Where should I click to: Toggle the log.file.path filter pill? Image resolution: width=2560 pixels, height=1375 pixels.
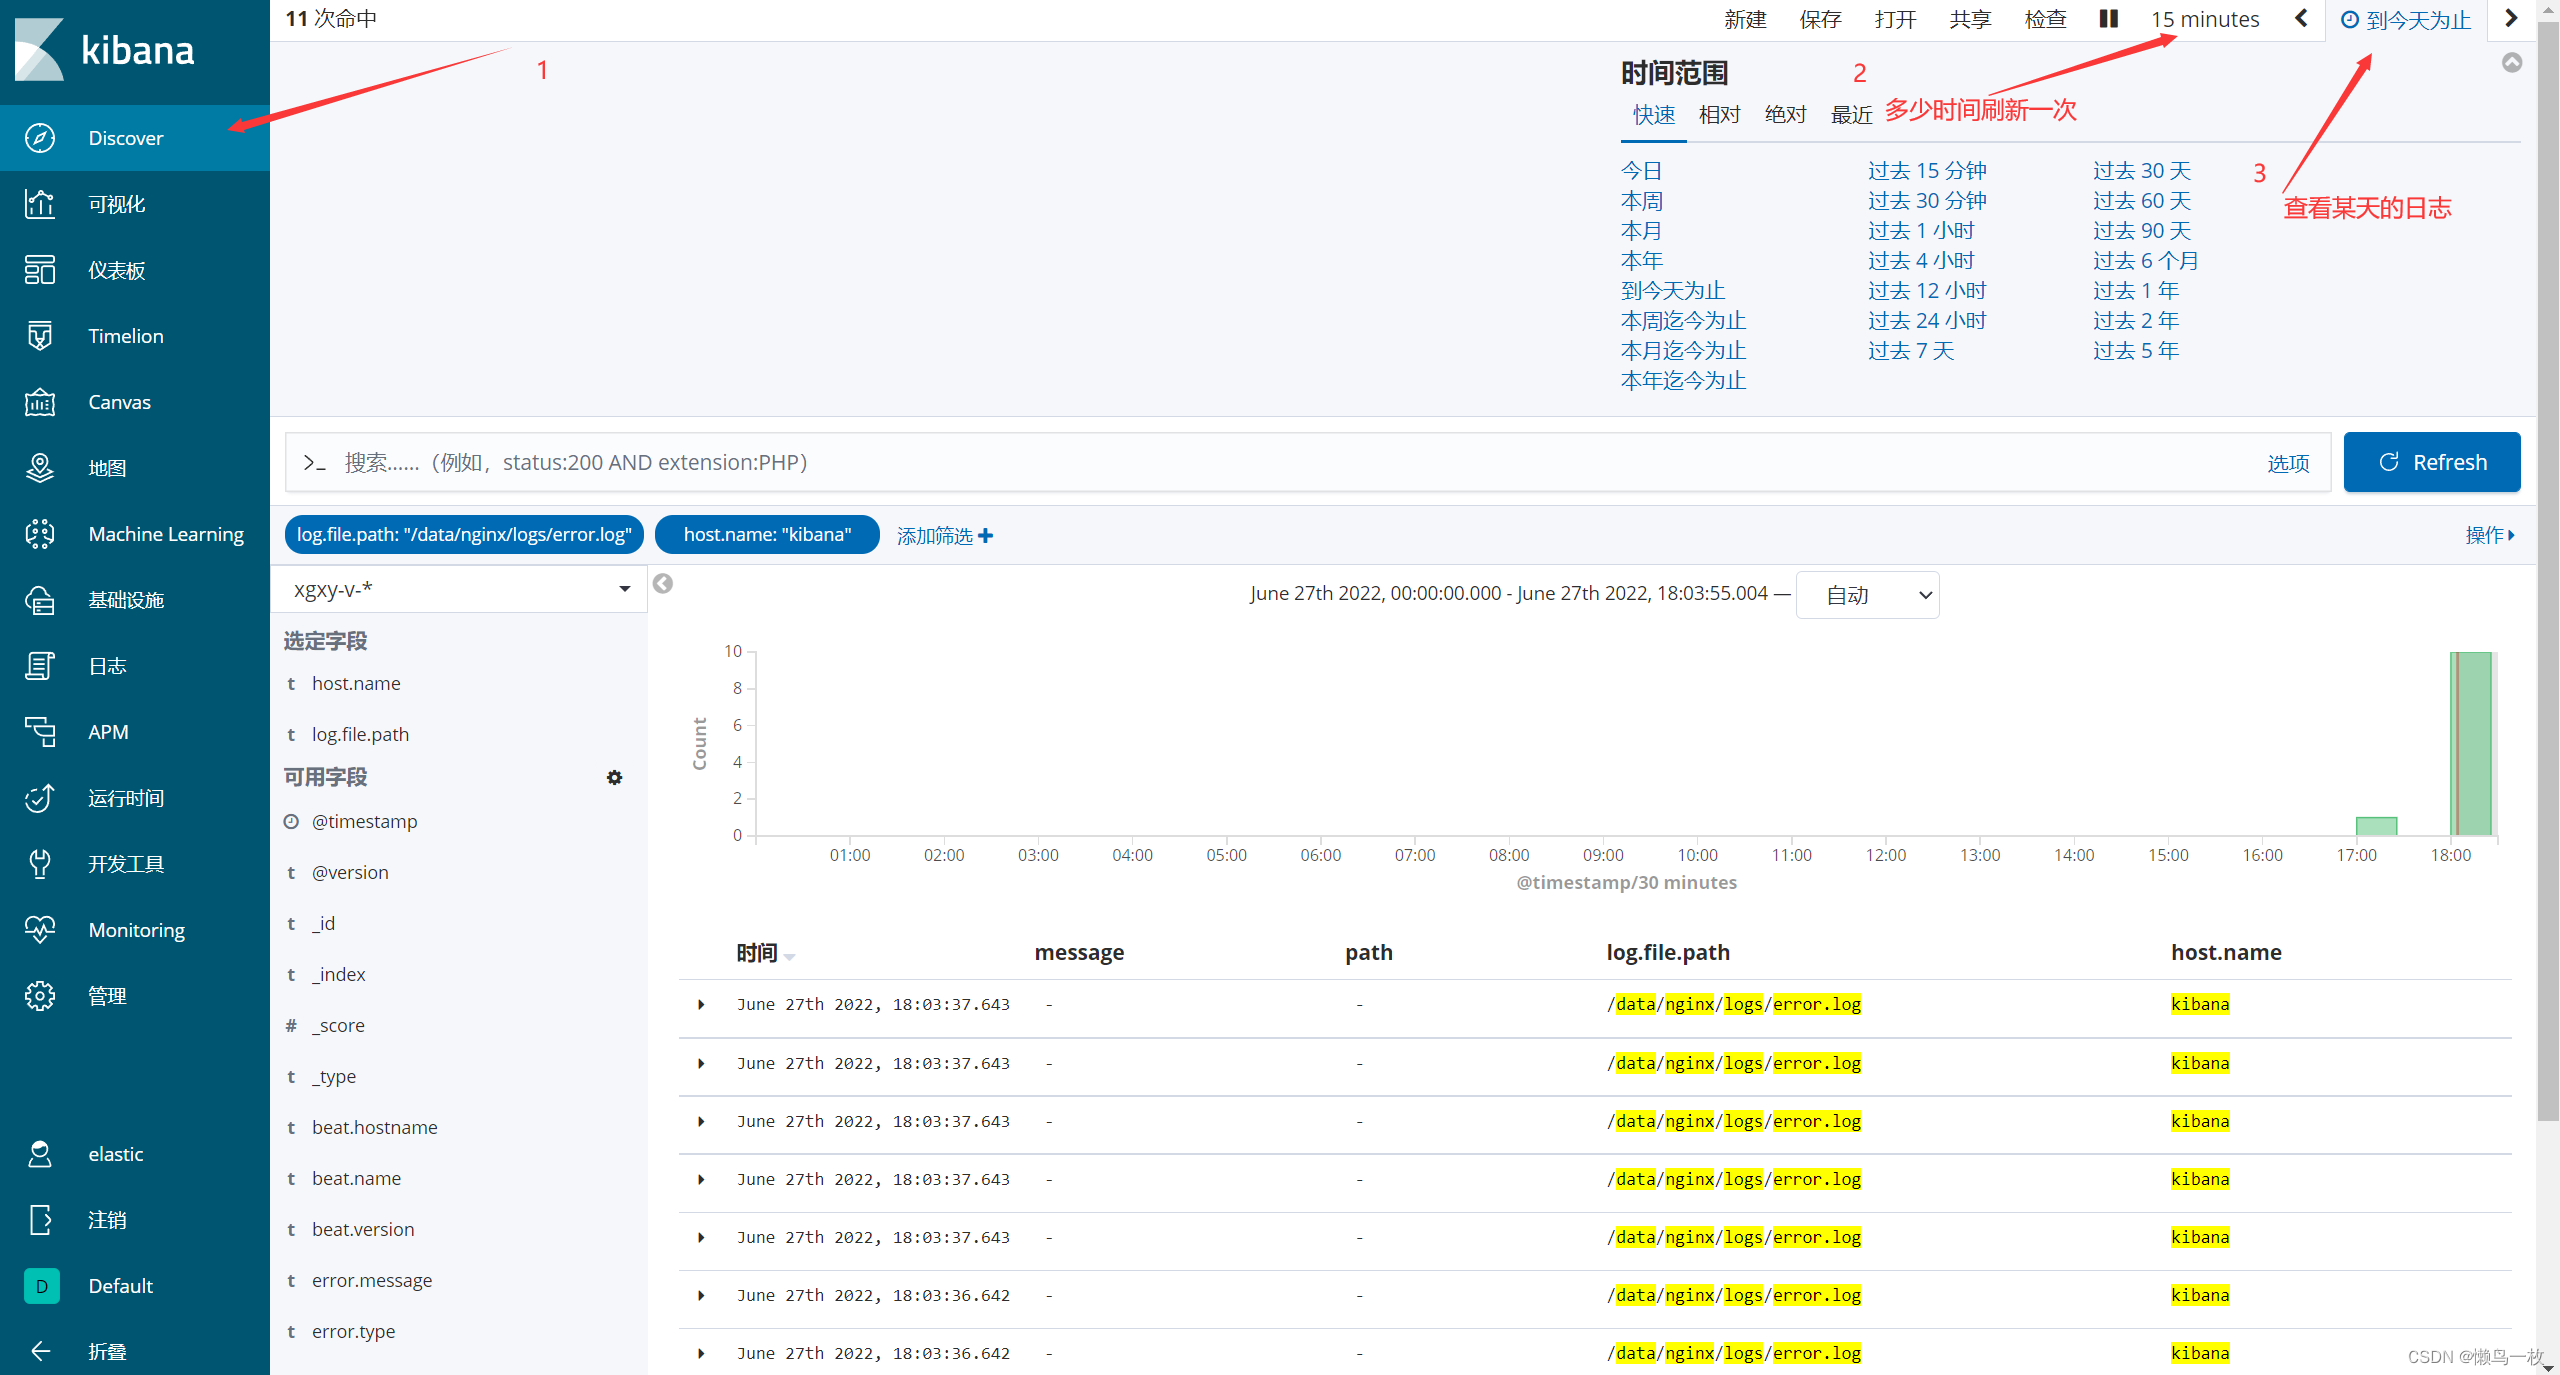coord(464,534)
